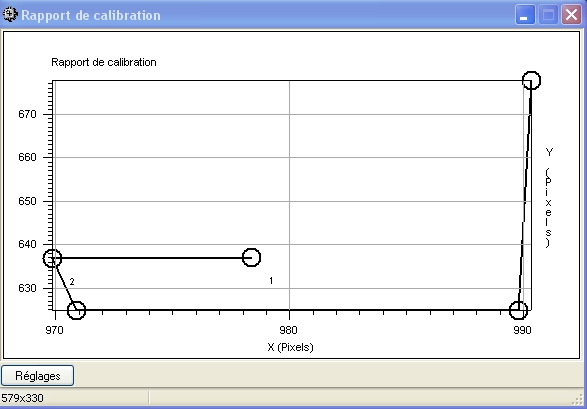Select the circle marker on the 637 Y-axis level at left
Screen dimensions: 587x409
52,258
